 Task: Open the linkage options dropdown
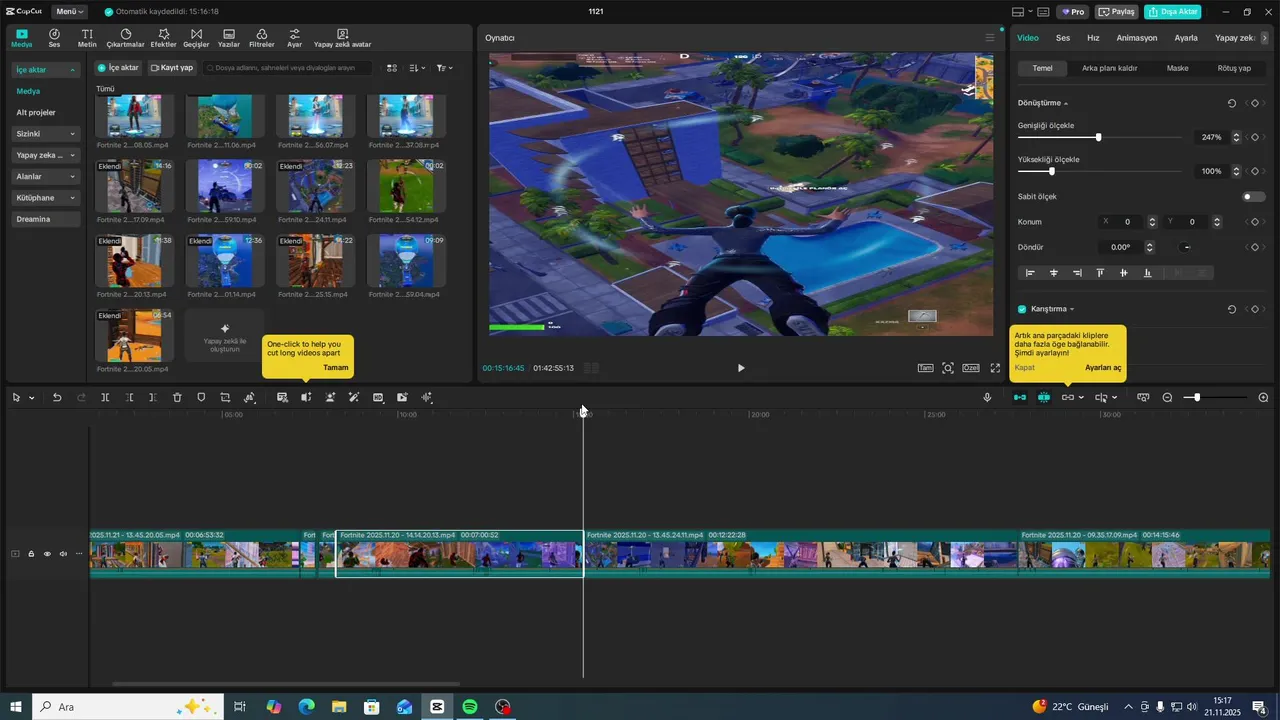pos(1081,397)
